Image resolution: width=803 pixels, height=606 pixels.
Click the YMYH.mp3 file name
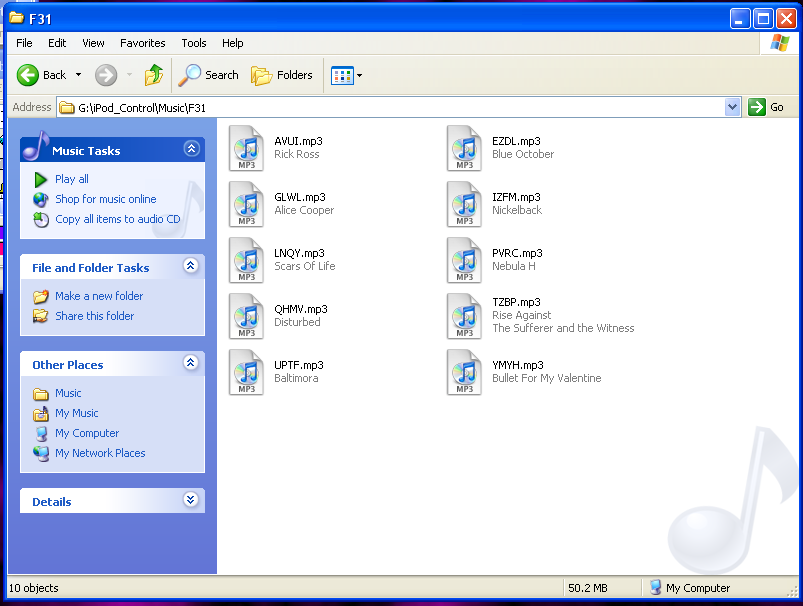point(518,365)
